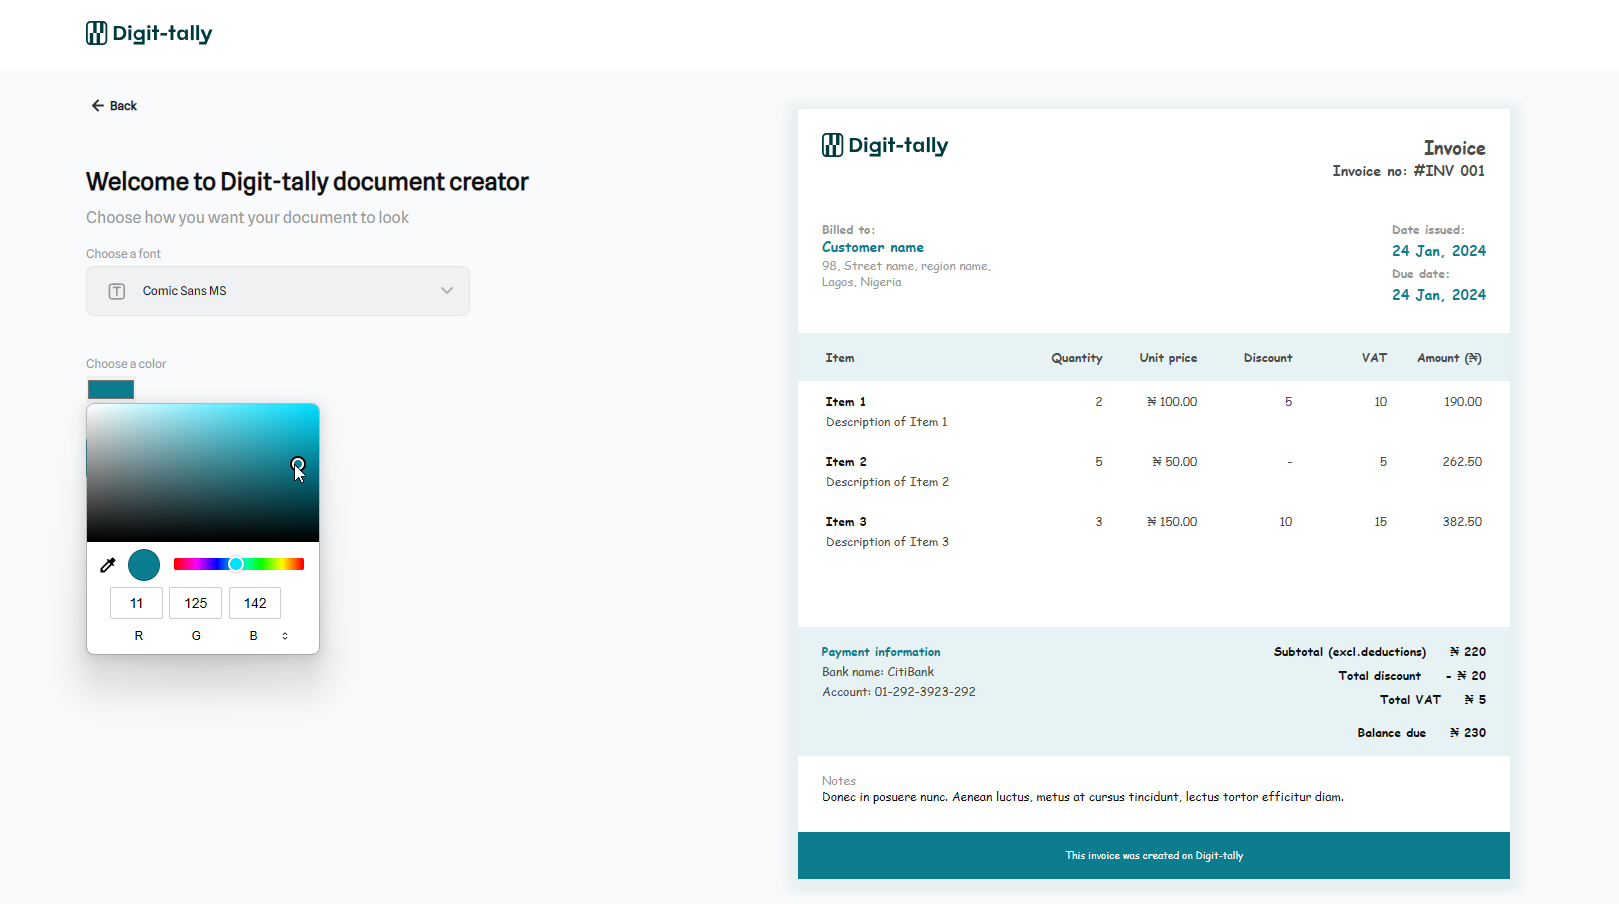
Task: Click the saturation gradient color area
Action: coord(203,473)
